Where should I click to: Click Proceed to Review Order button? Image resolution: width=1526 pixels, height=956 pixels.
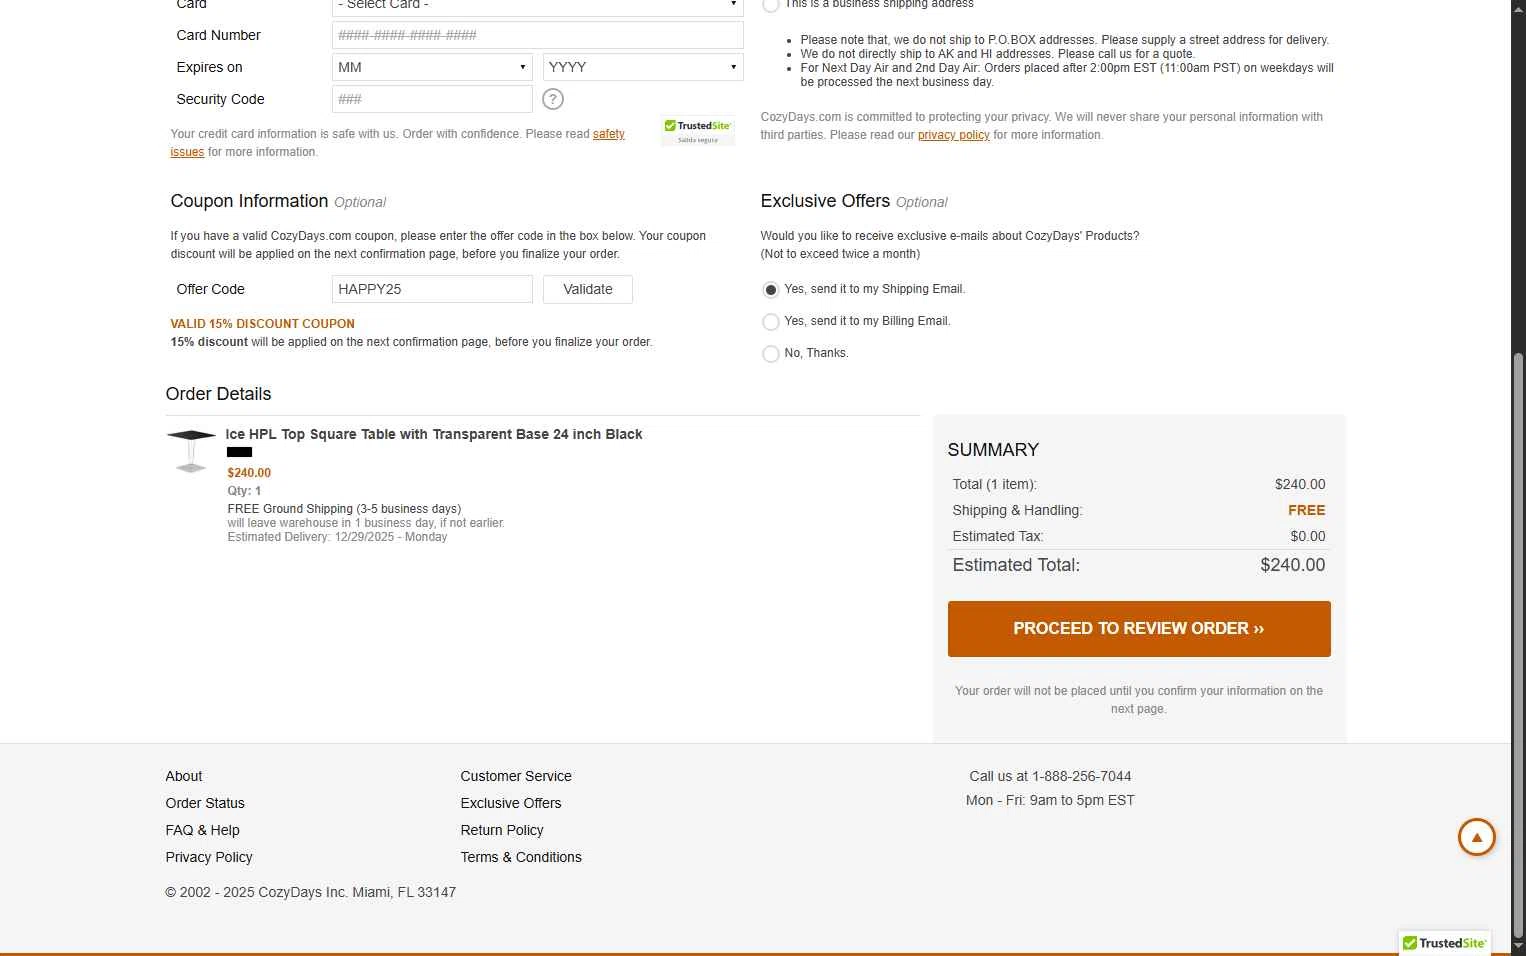1139,629
